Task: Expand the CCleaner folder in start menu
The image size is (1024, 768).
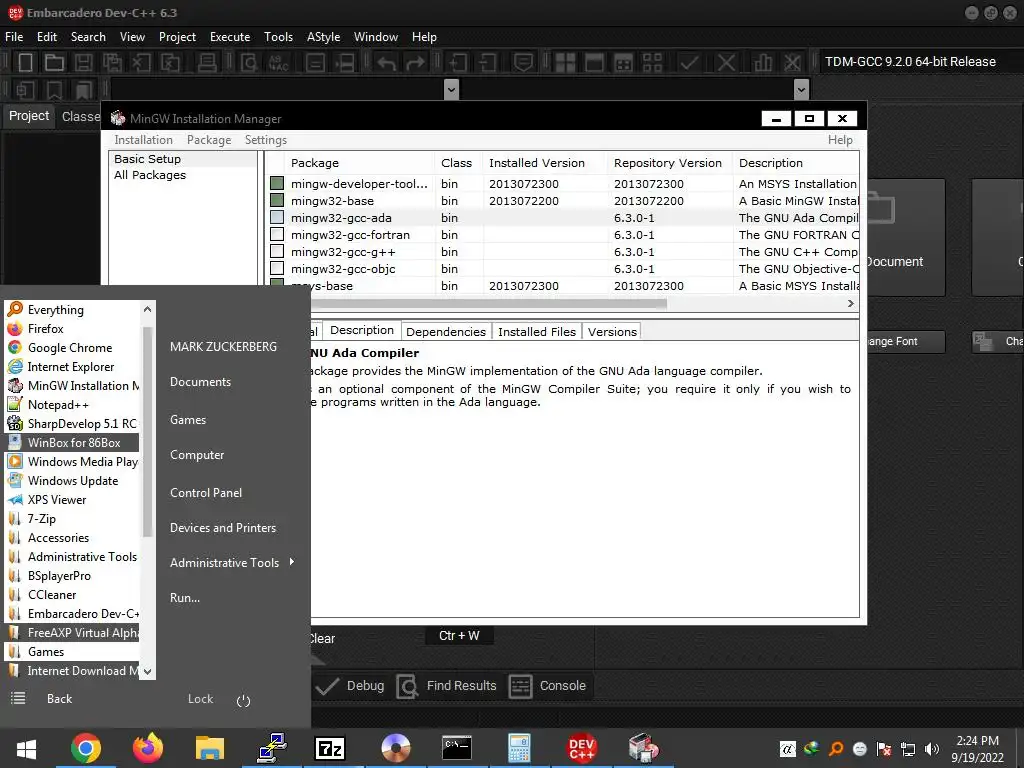Action: [x=52, y=595]
